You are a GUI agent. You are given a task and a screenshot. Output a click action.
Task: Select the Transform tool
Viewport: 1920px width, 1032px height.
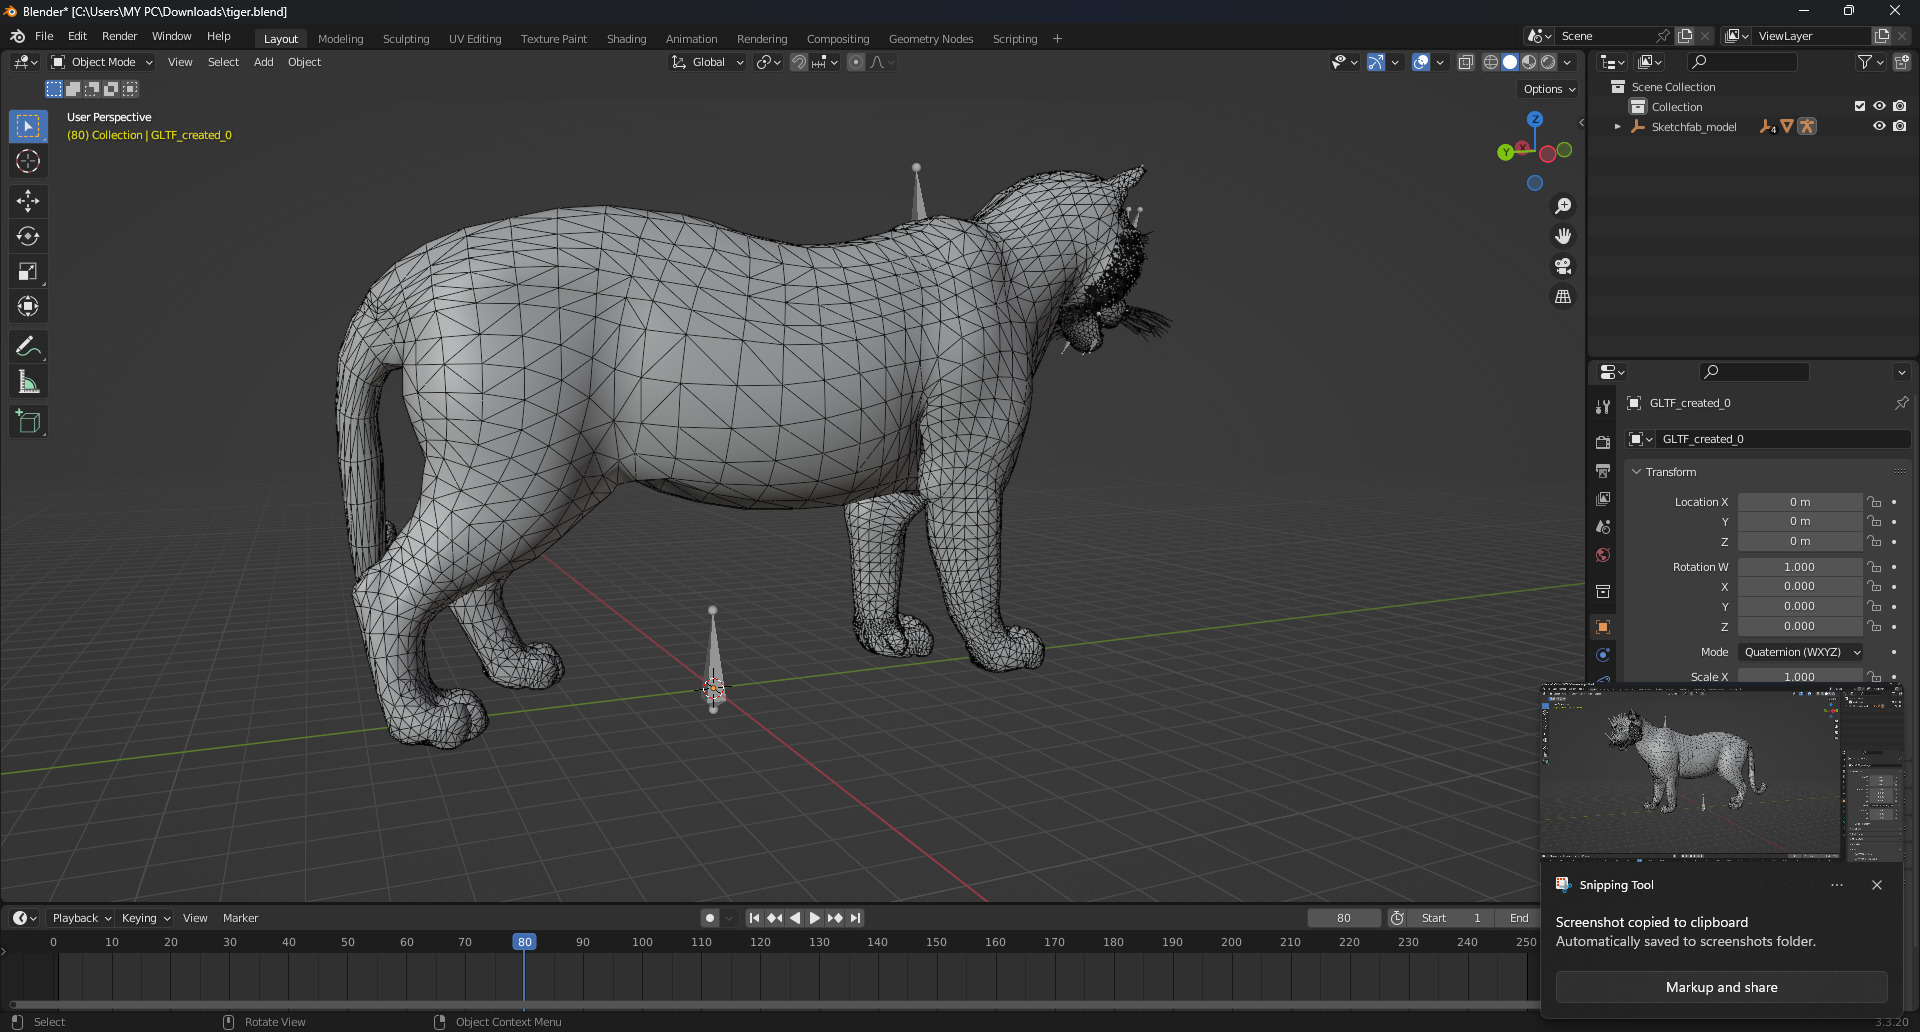tap(28, 306)
